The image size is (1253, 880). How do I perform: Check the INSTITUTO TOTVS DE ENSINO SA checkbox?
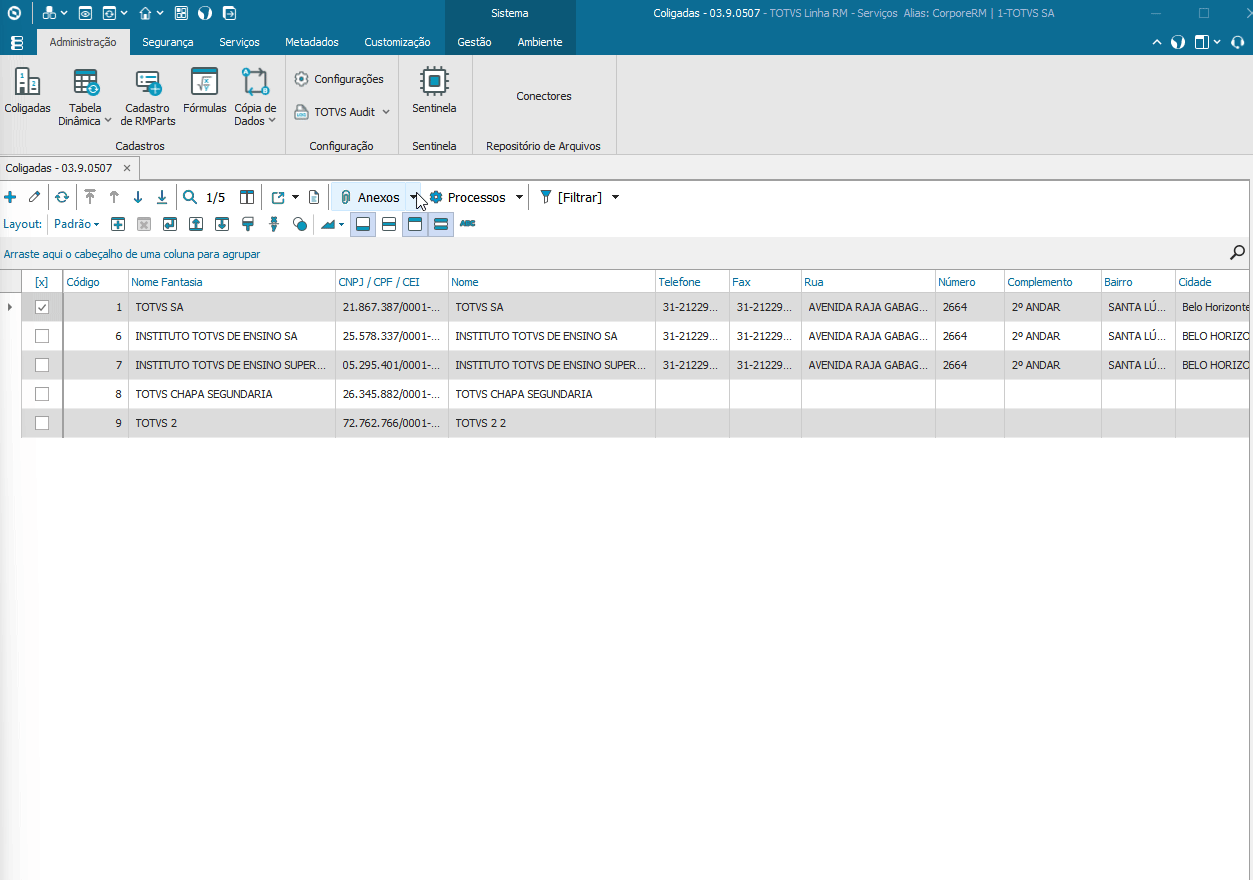point(42,336)
